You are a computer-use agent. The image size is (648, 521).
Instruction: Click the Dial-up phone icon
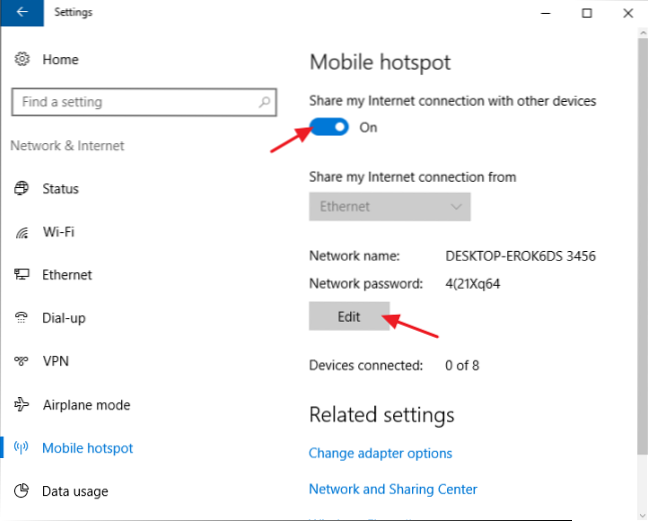(21, 318)
